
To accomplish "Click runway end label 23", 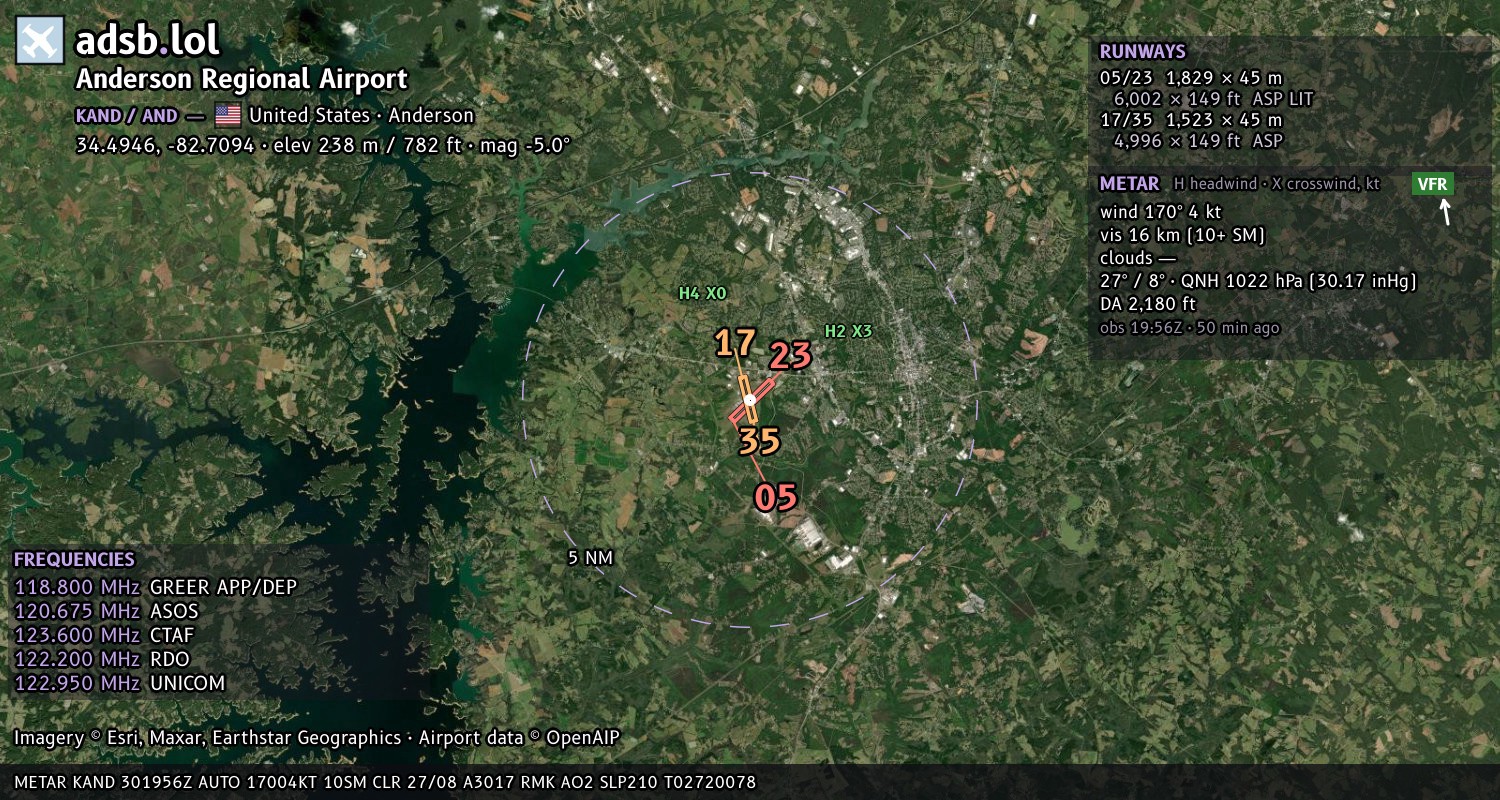I will [790, 356].
